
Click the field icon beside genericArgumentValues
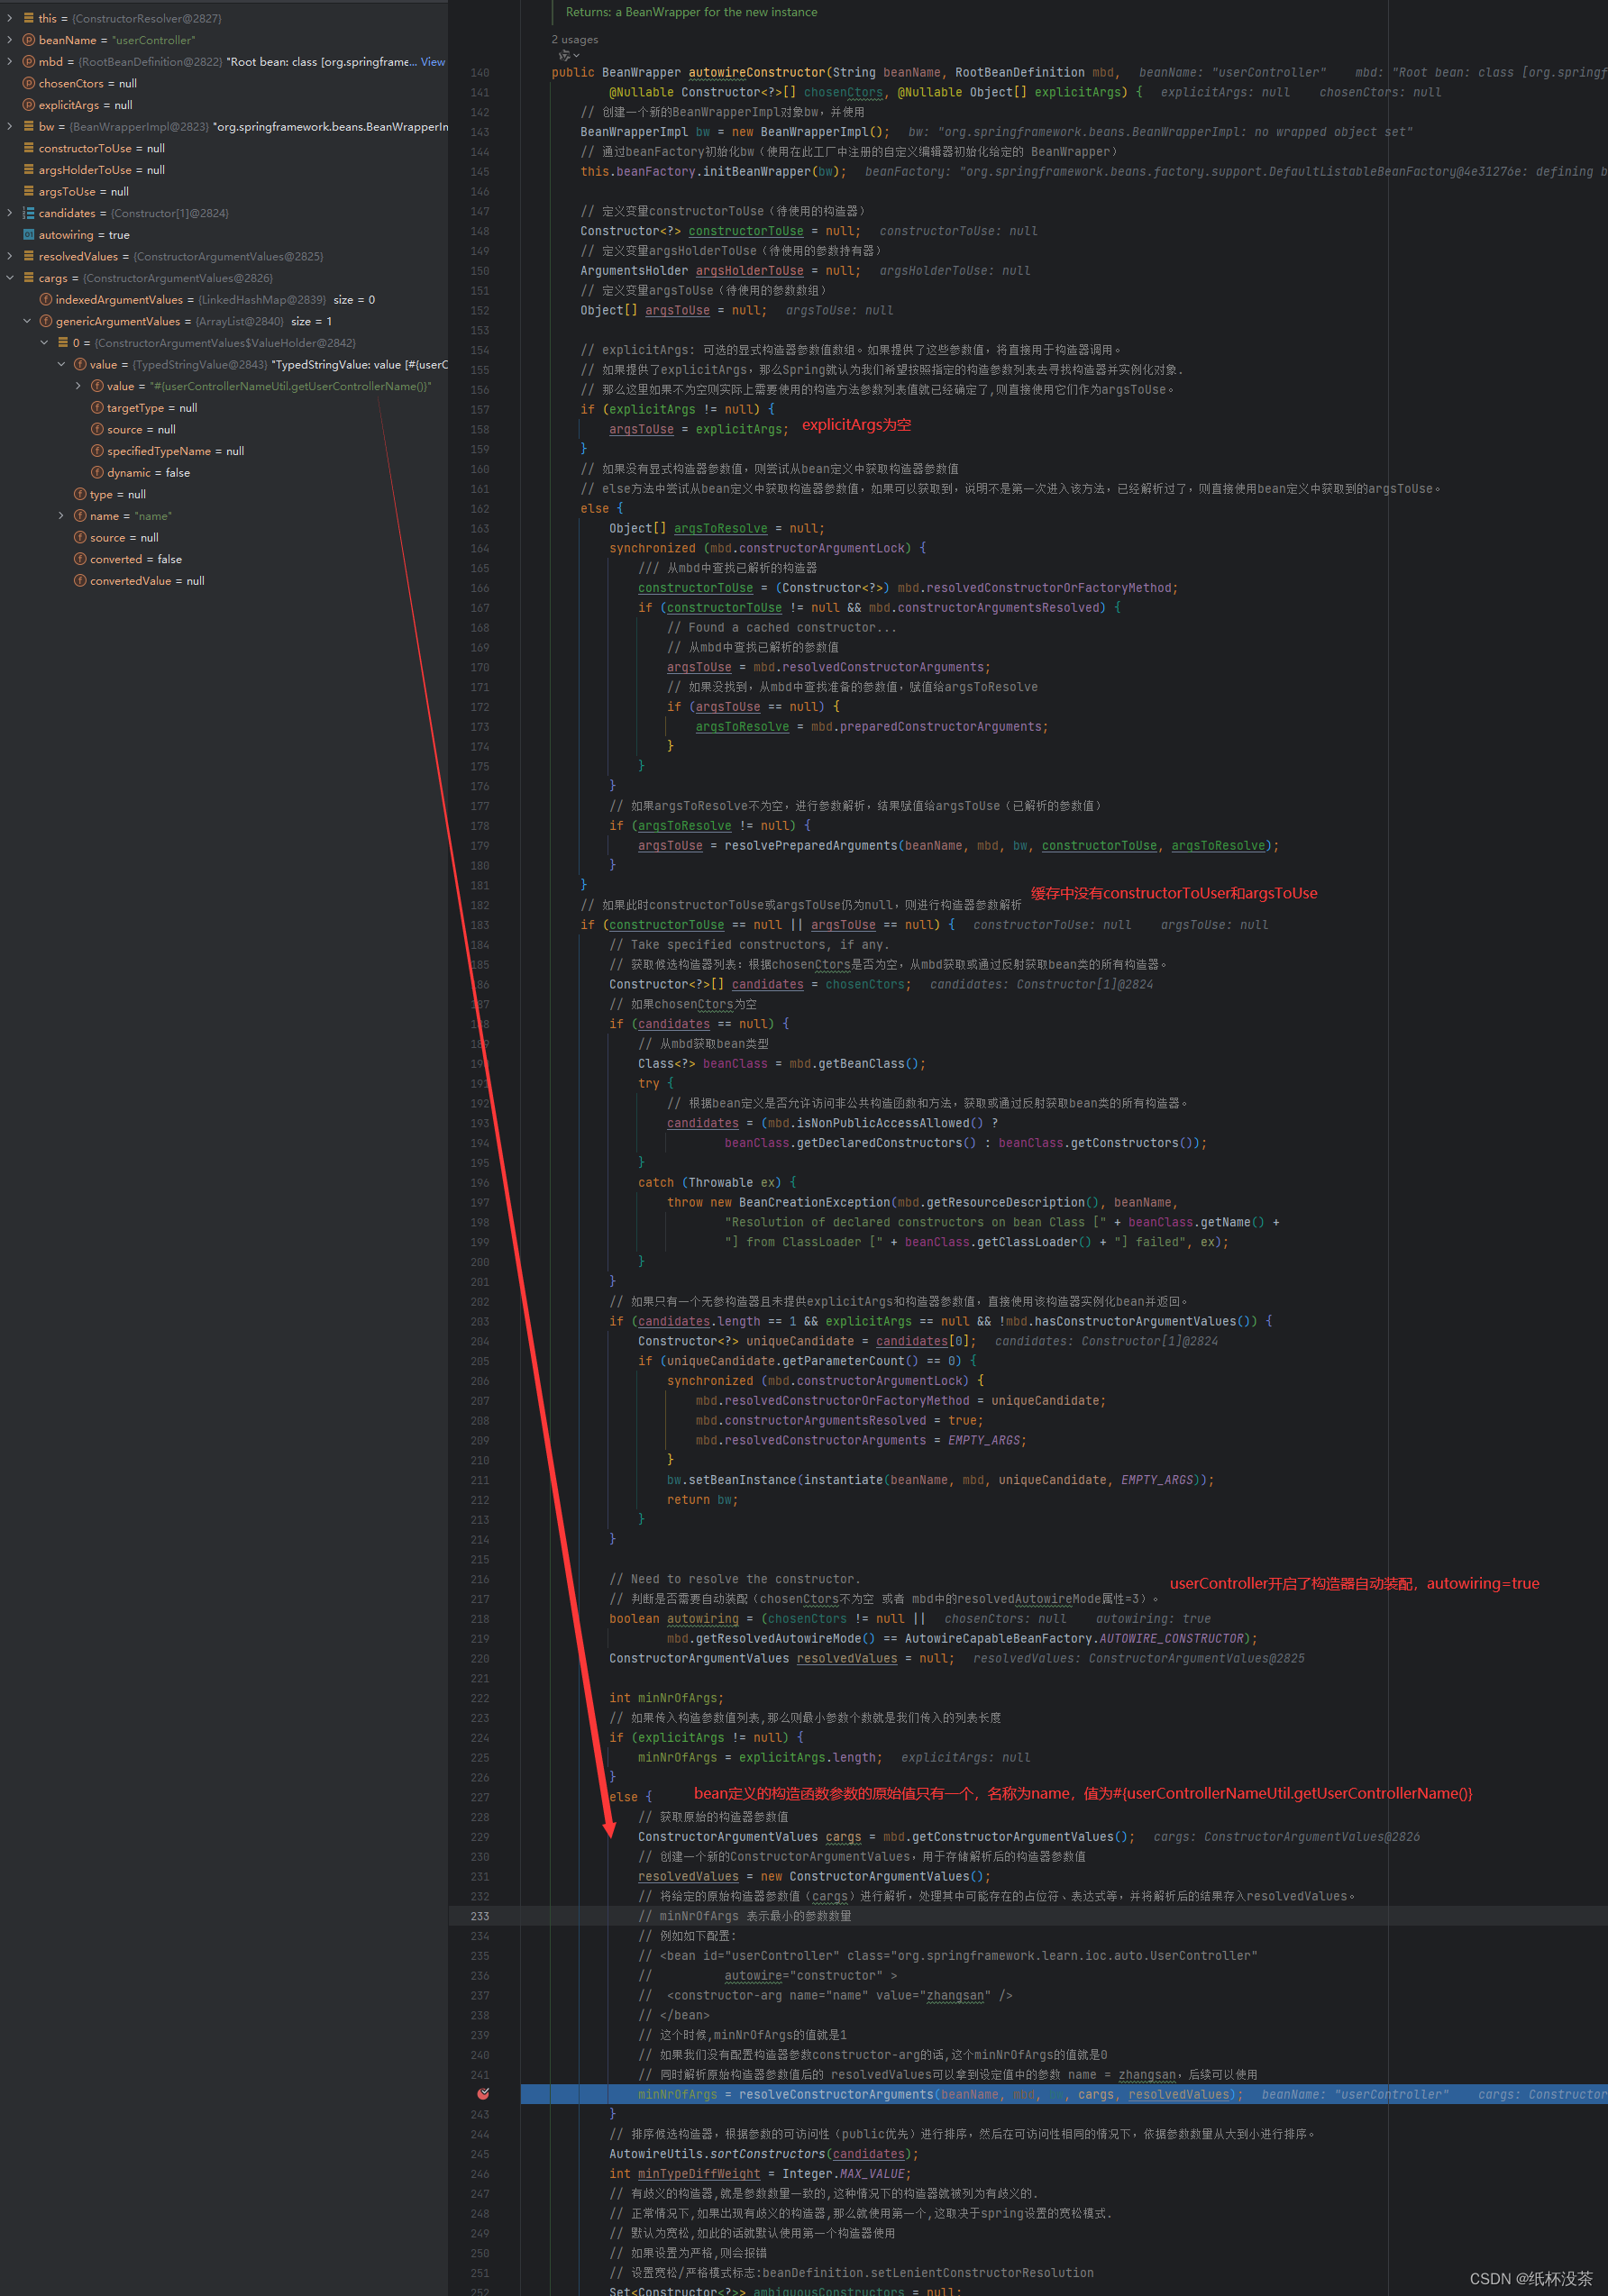point(46,321)
